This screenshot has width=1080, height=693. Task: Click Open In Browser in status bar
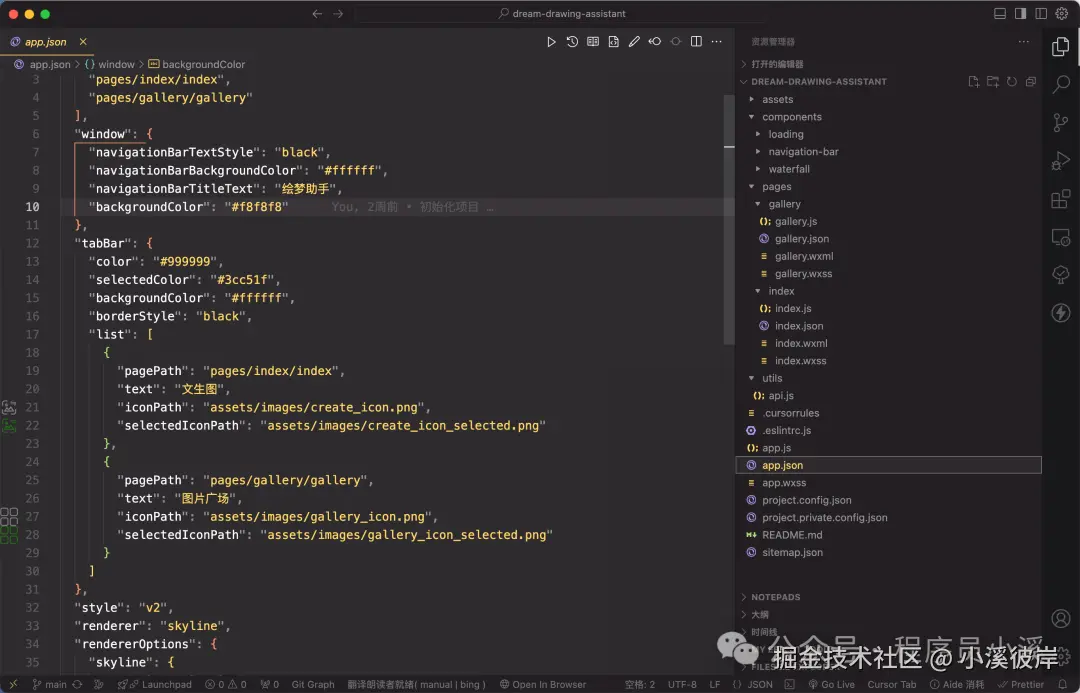(543, 684)
